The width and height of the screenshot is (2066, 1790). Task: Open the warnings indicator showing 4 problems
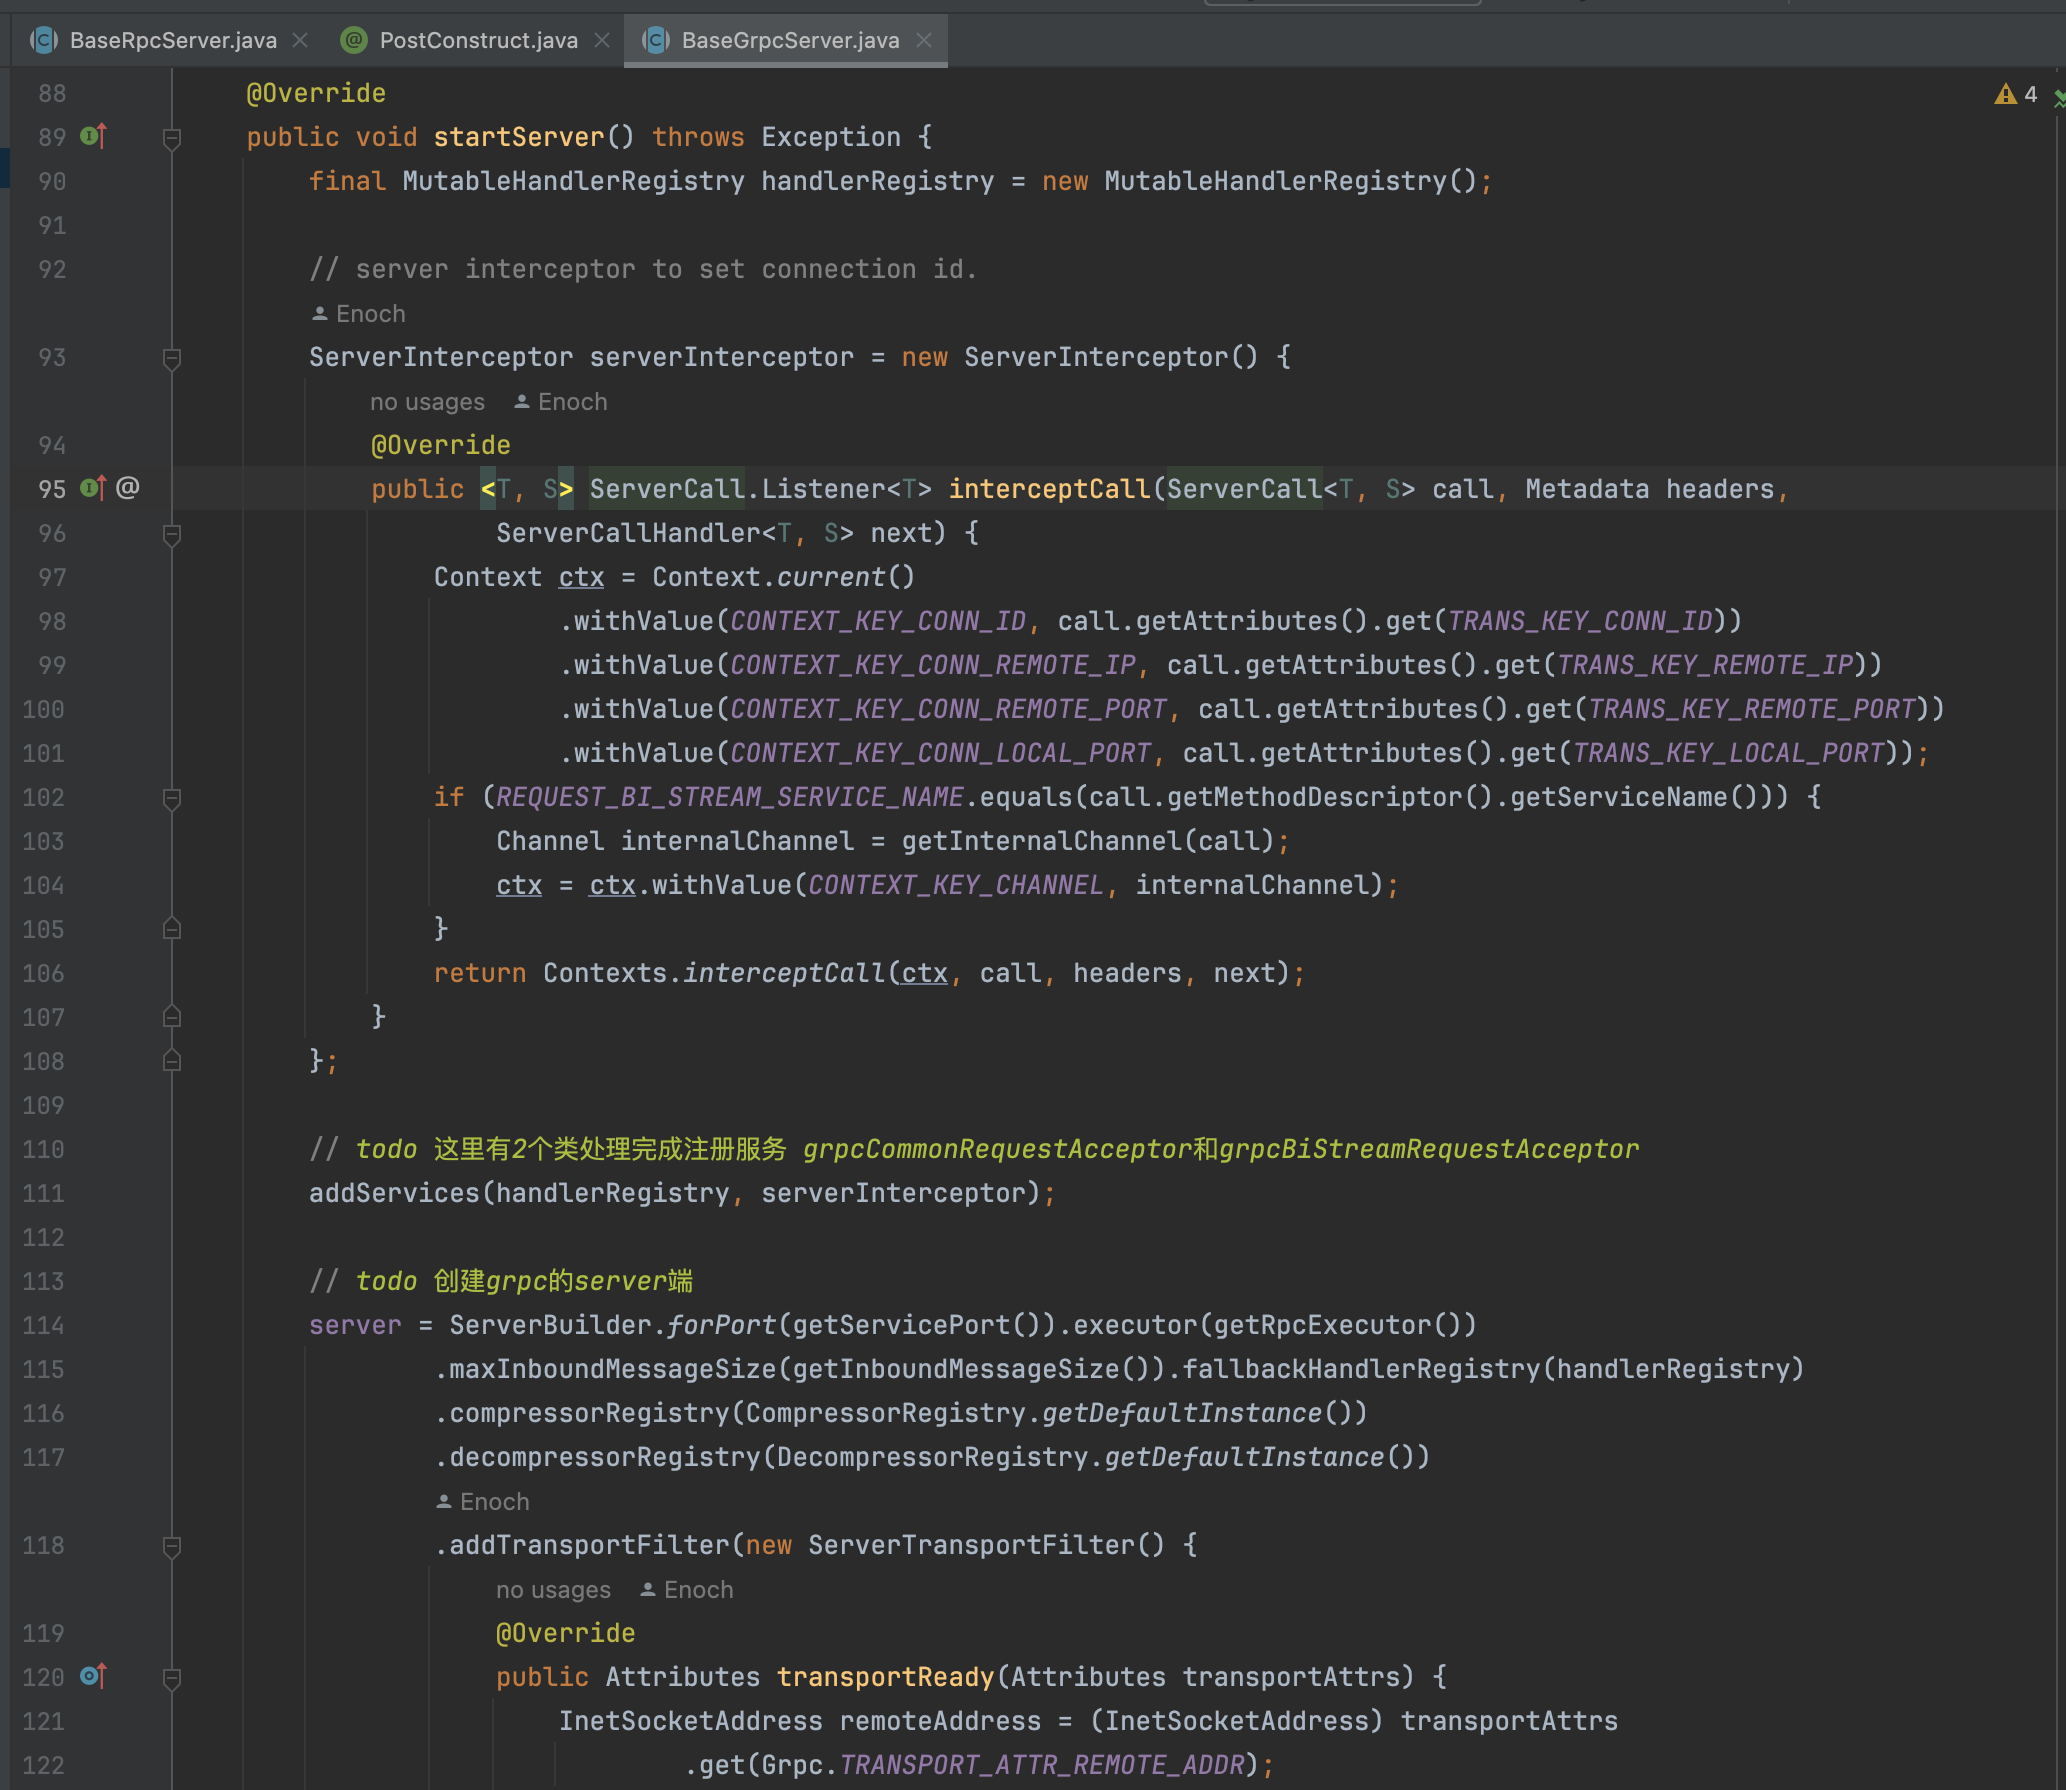coord(2016,94)
